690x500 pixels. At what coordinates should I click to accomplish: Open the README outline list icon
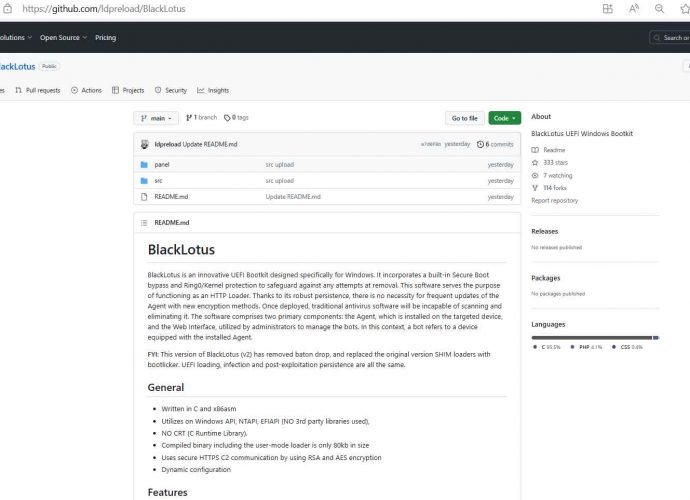coord(144,223)
